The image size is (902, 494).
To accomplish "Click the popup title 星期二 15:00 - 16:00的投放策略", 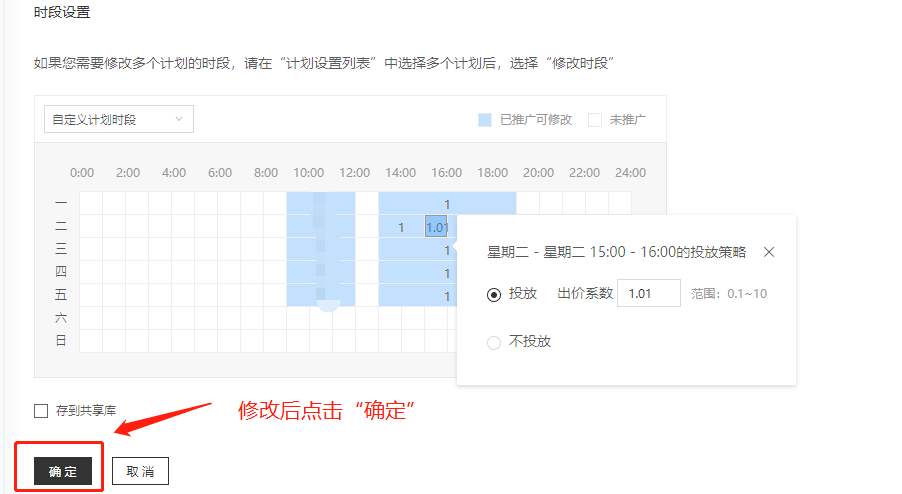I will pos(617,252).
